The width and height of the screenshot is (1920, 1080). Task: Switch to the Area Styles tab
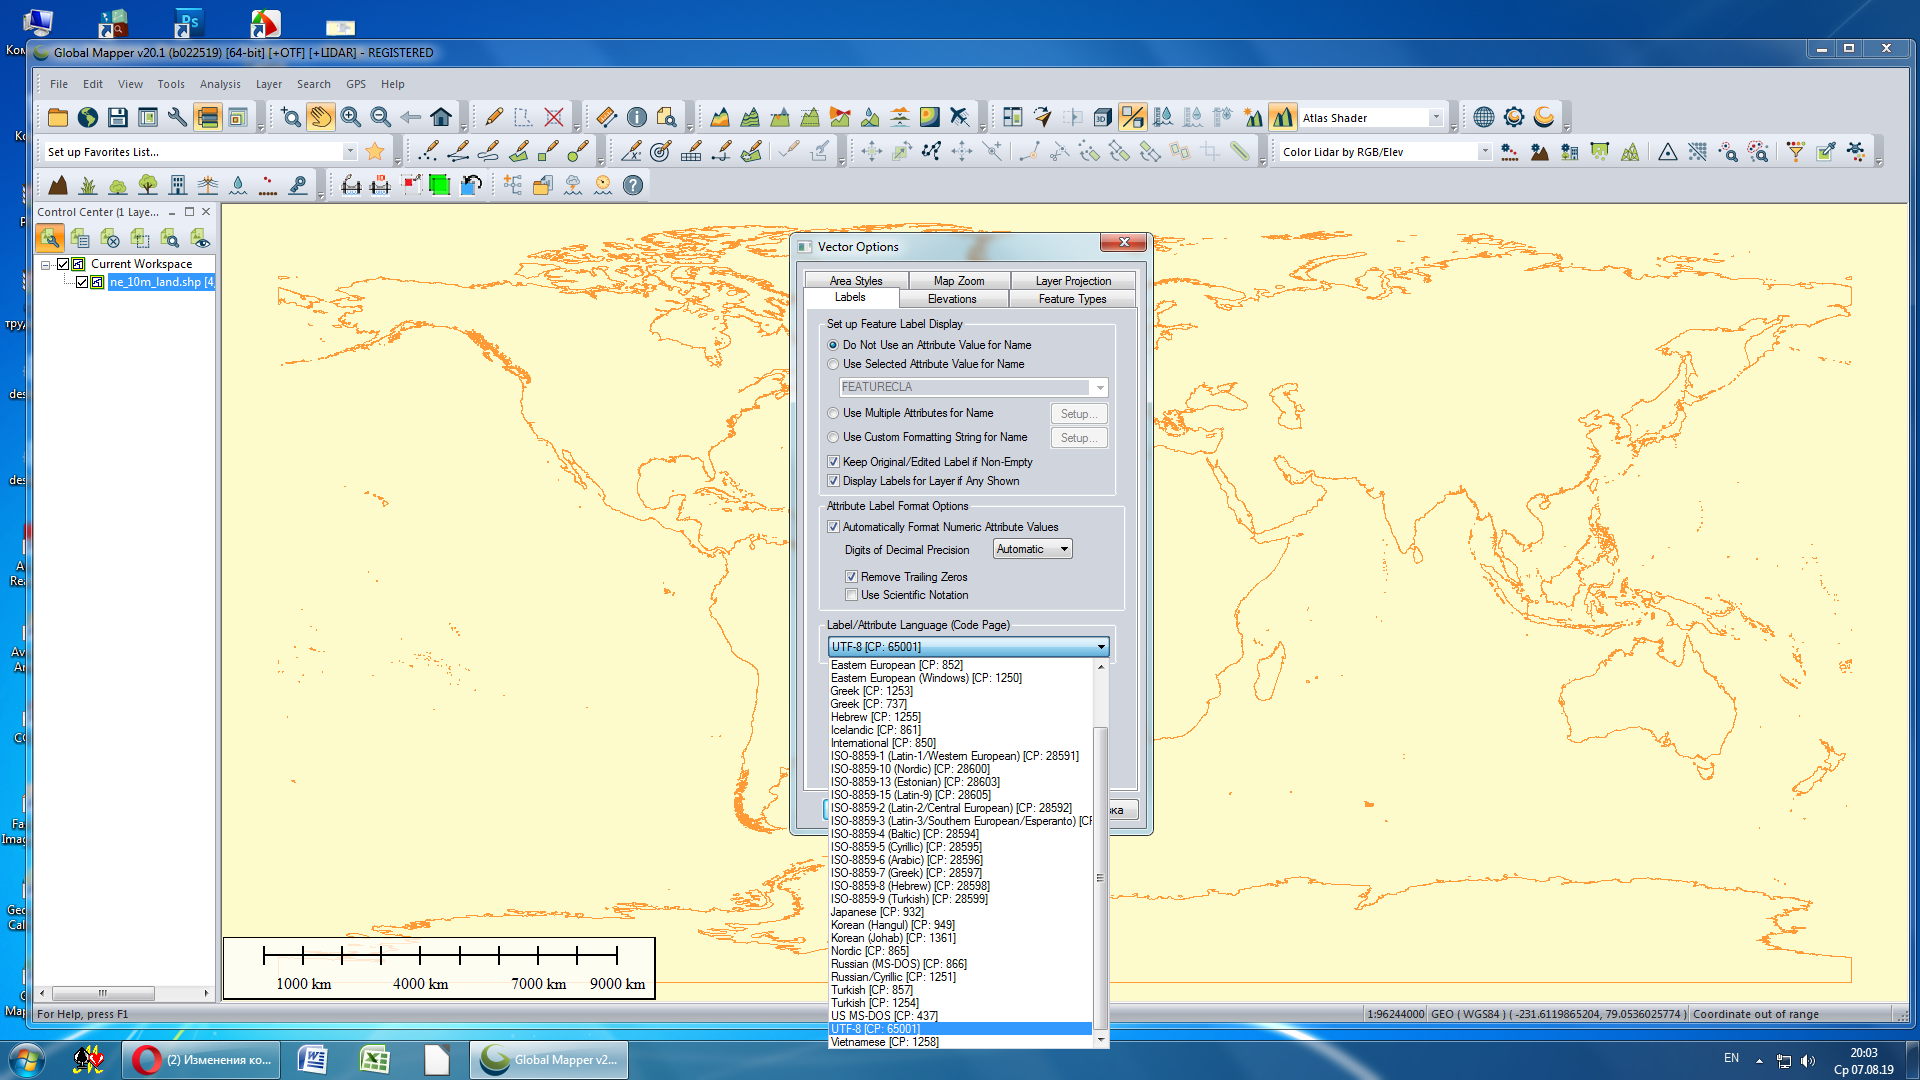pyautogui.click(x=855, y=281)
